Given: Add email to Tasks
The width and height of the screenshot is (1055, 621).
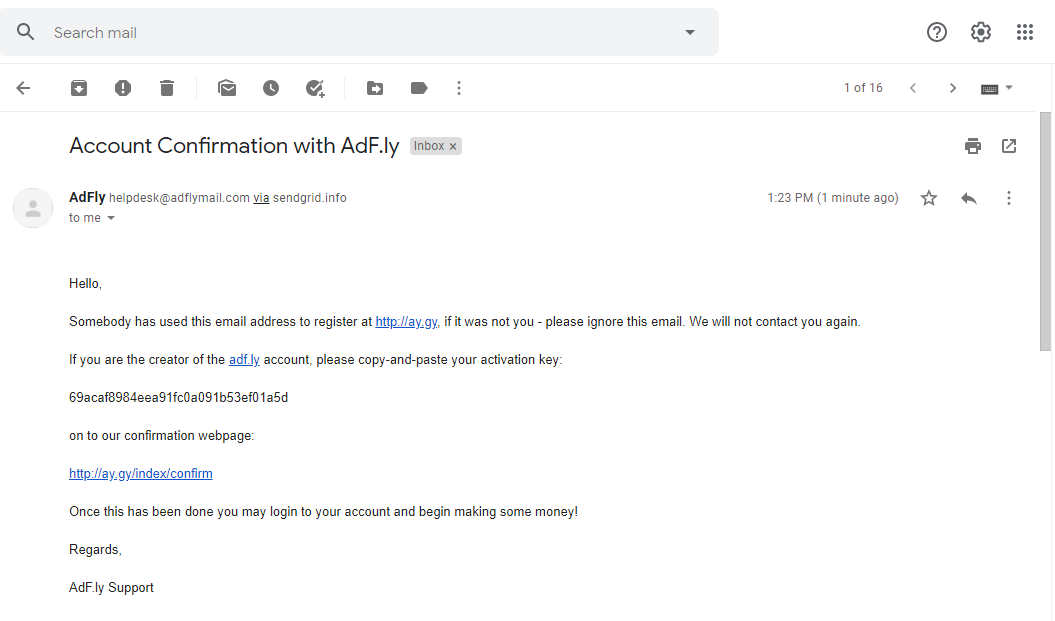Looking at the screenshot, I should click(315, 88).
